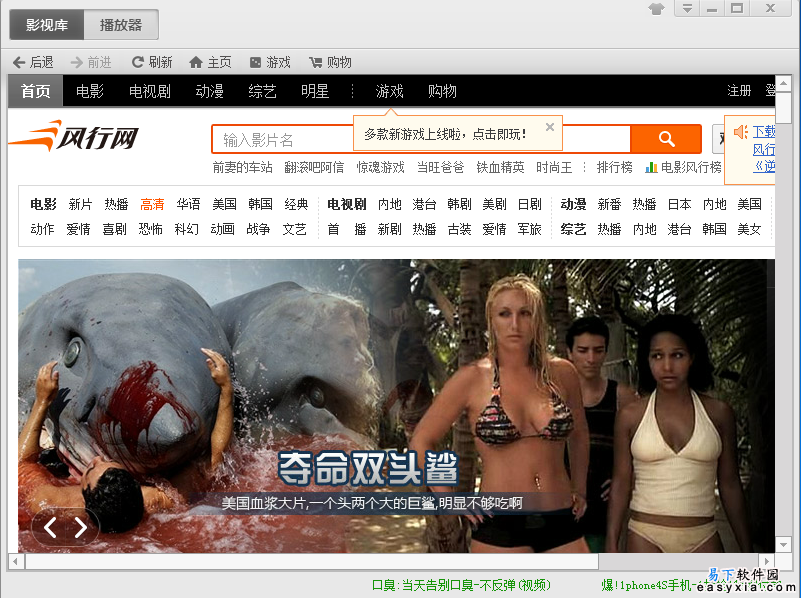
Task: Close the new games tooltip popup
Action: [550, 127]
